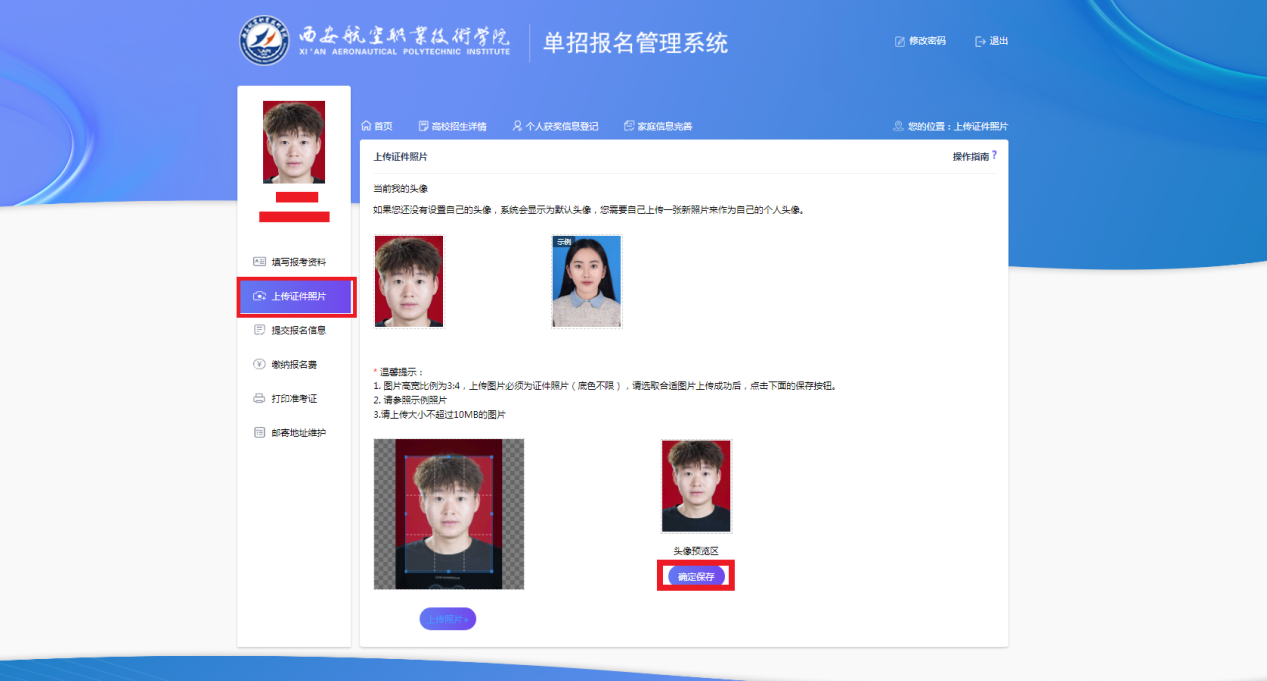The image size is (1267, 681).
Task: Click the 缴纳报名费 yen coin icon
Action: point(259,364)
